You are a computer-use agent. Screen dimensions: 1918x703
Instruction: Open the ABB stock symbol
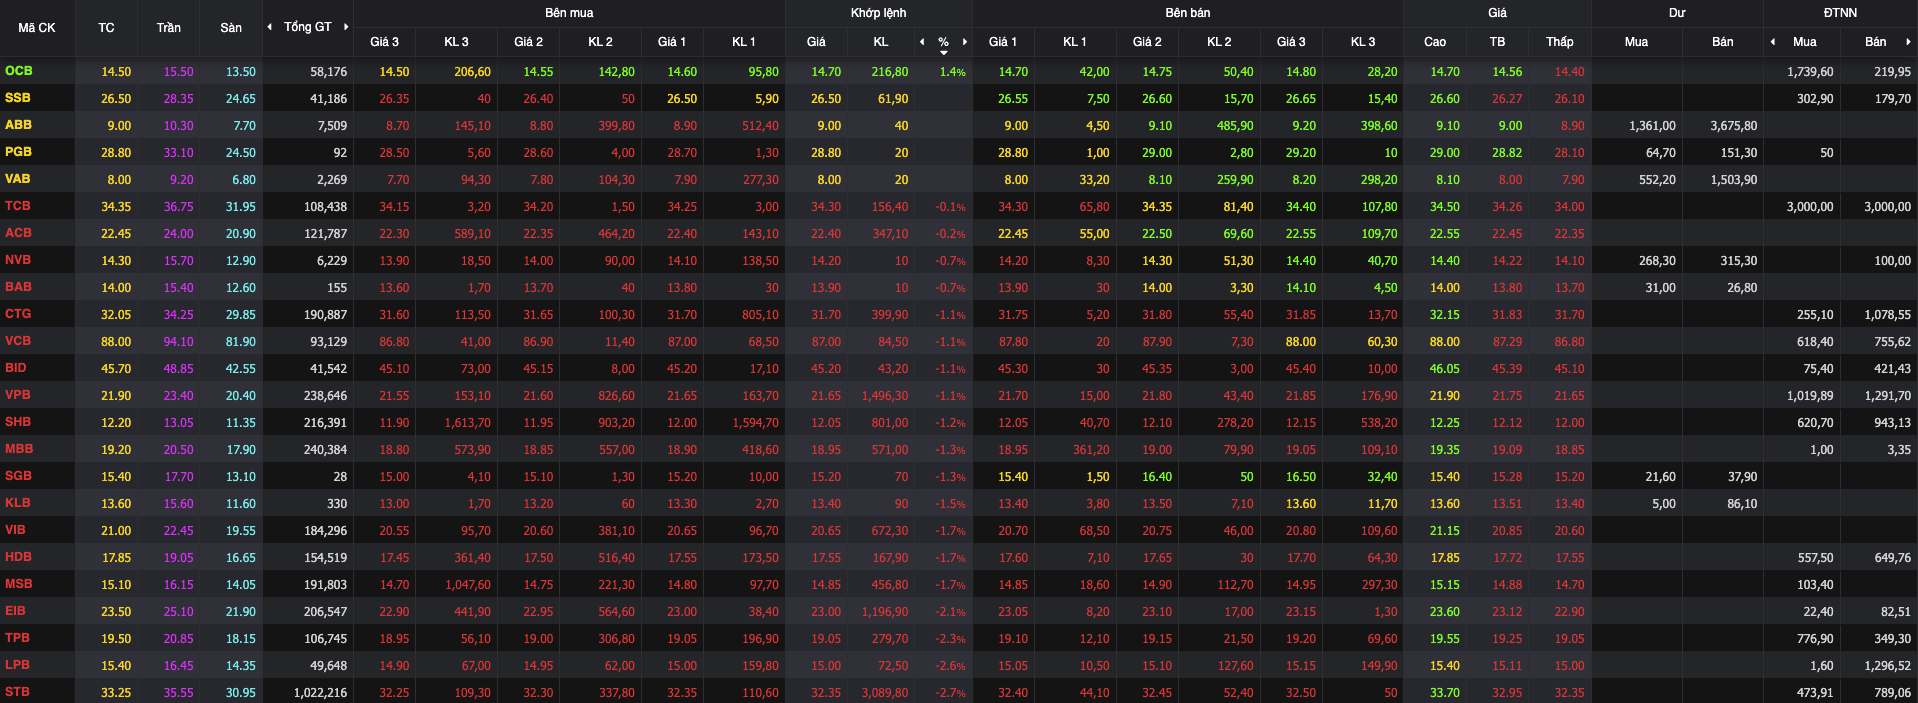tap(18, 125)
